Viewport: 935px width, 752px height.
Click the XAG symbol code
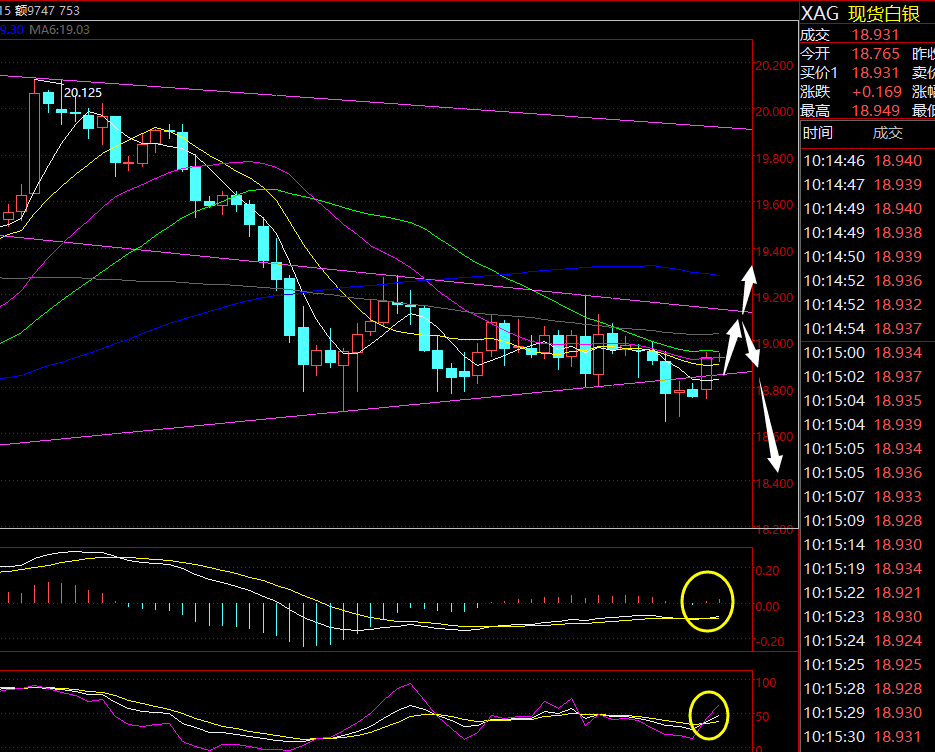tap(821, 14)
